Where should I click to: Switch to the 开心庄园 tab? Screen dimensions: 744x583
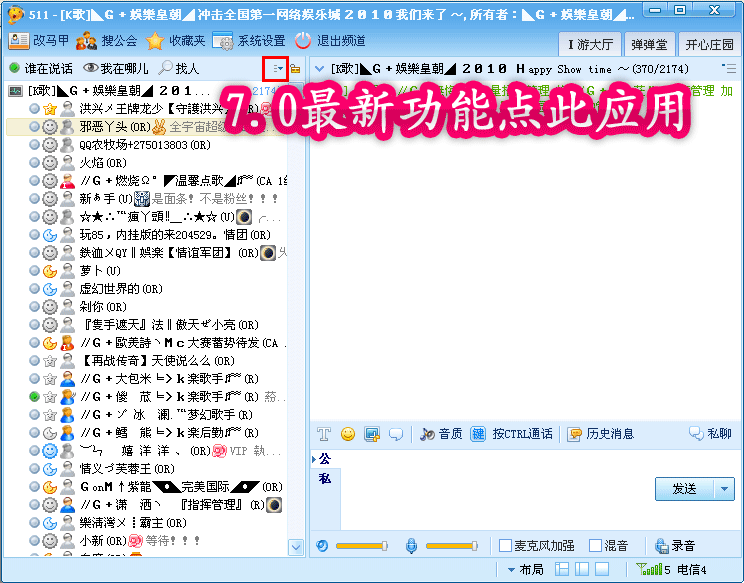click(x=709, y=44)
